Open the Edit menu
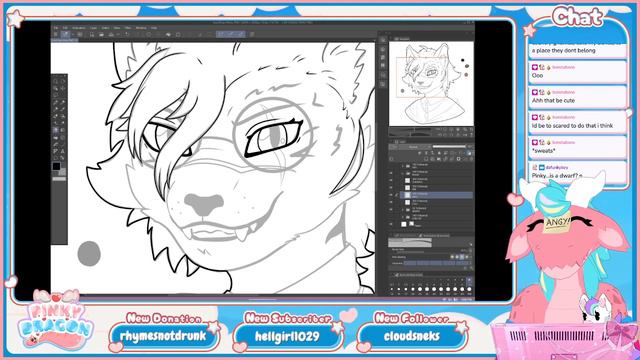This screenshot has height=360, width=640. pyautogui.click(x=65, y=28)
